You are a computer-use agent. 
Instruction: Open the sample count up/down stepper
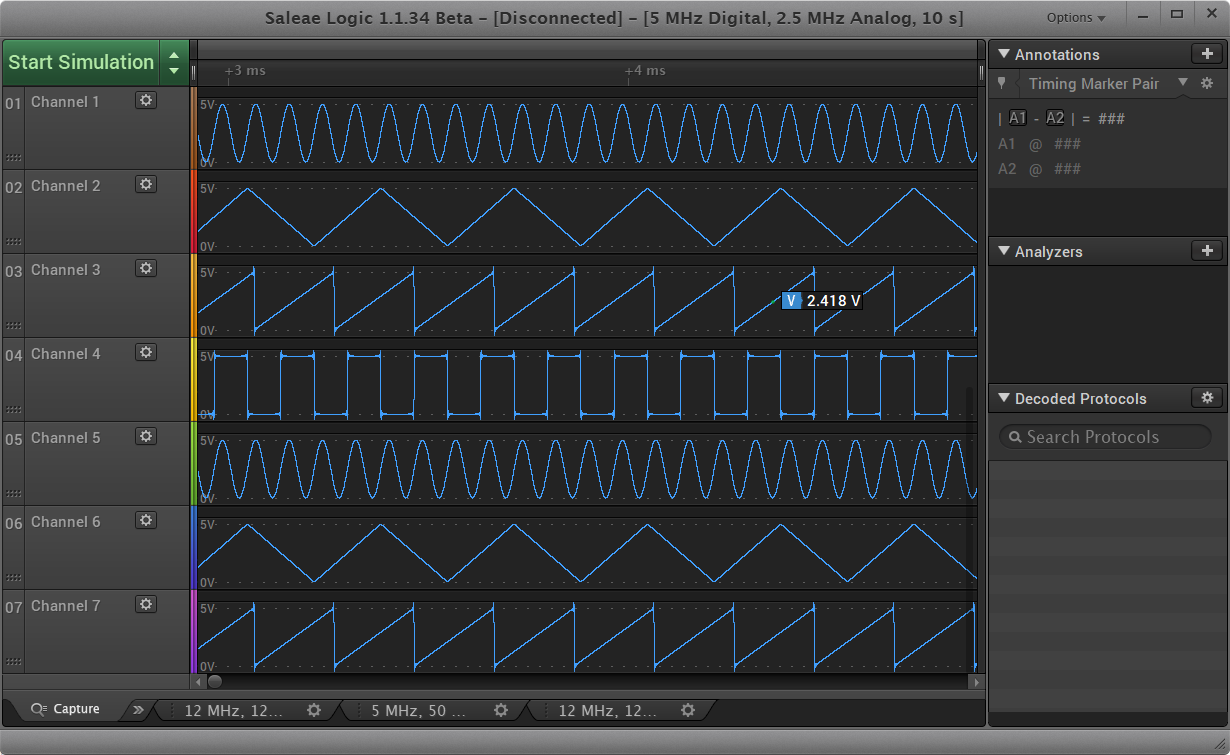(174, 62)
